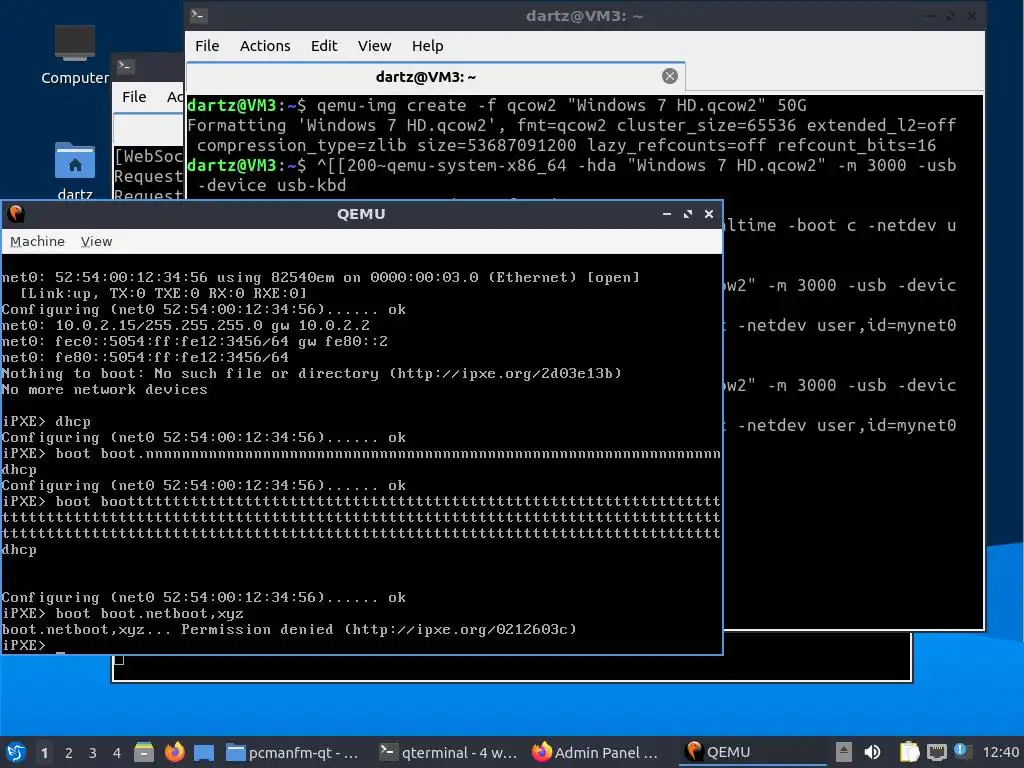Viewport: 1024px width, 768px height.
Task: Click 'boot boot.netboot,xyz' line in QEMU
Action: pos(123,613)
